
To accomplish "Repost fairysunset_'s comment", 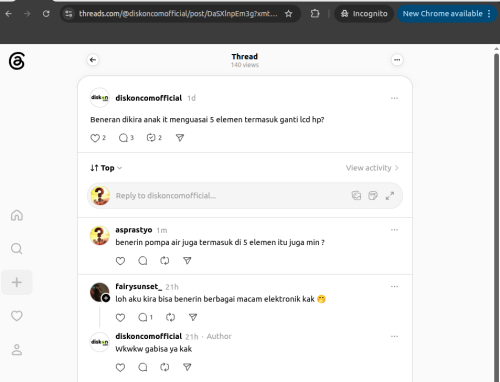I will 170,317.
